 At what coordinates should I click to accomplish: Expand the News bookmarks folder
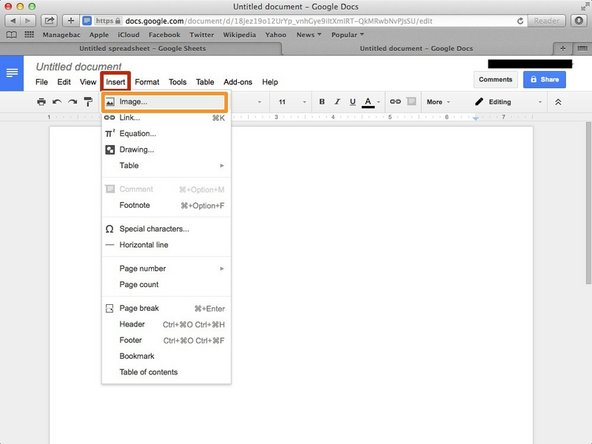(x=309, y=35)
